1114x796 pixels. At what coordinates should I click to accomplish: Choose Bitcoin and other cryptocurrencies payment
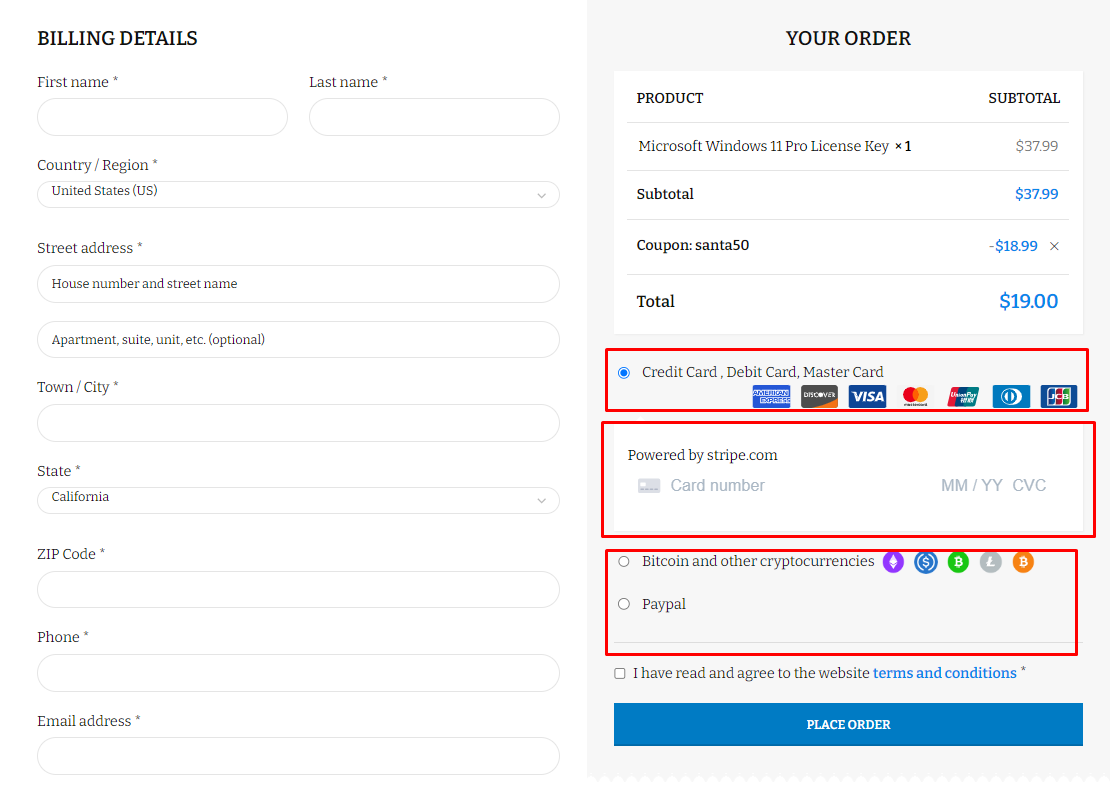click(x=624, y=562)
